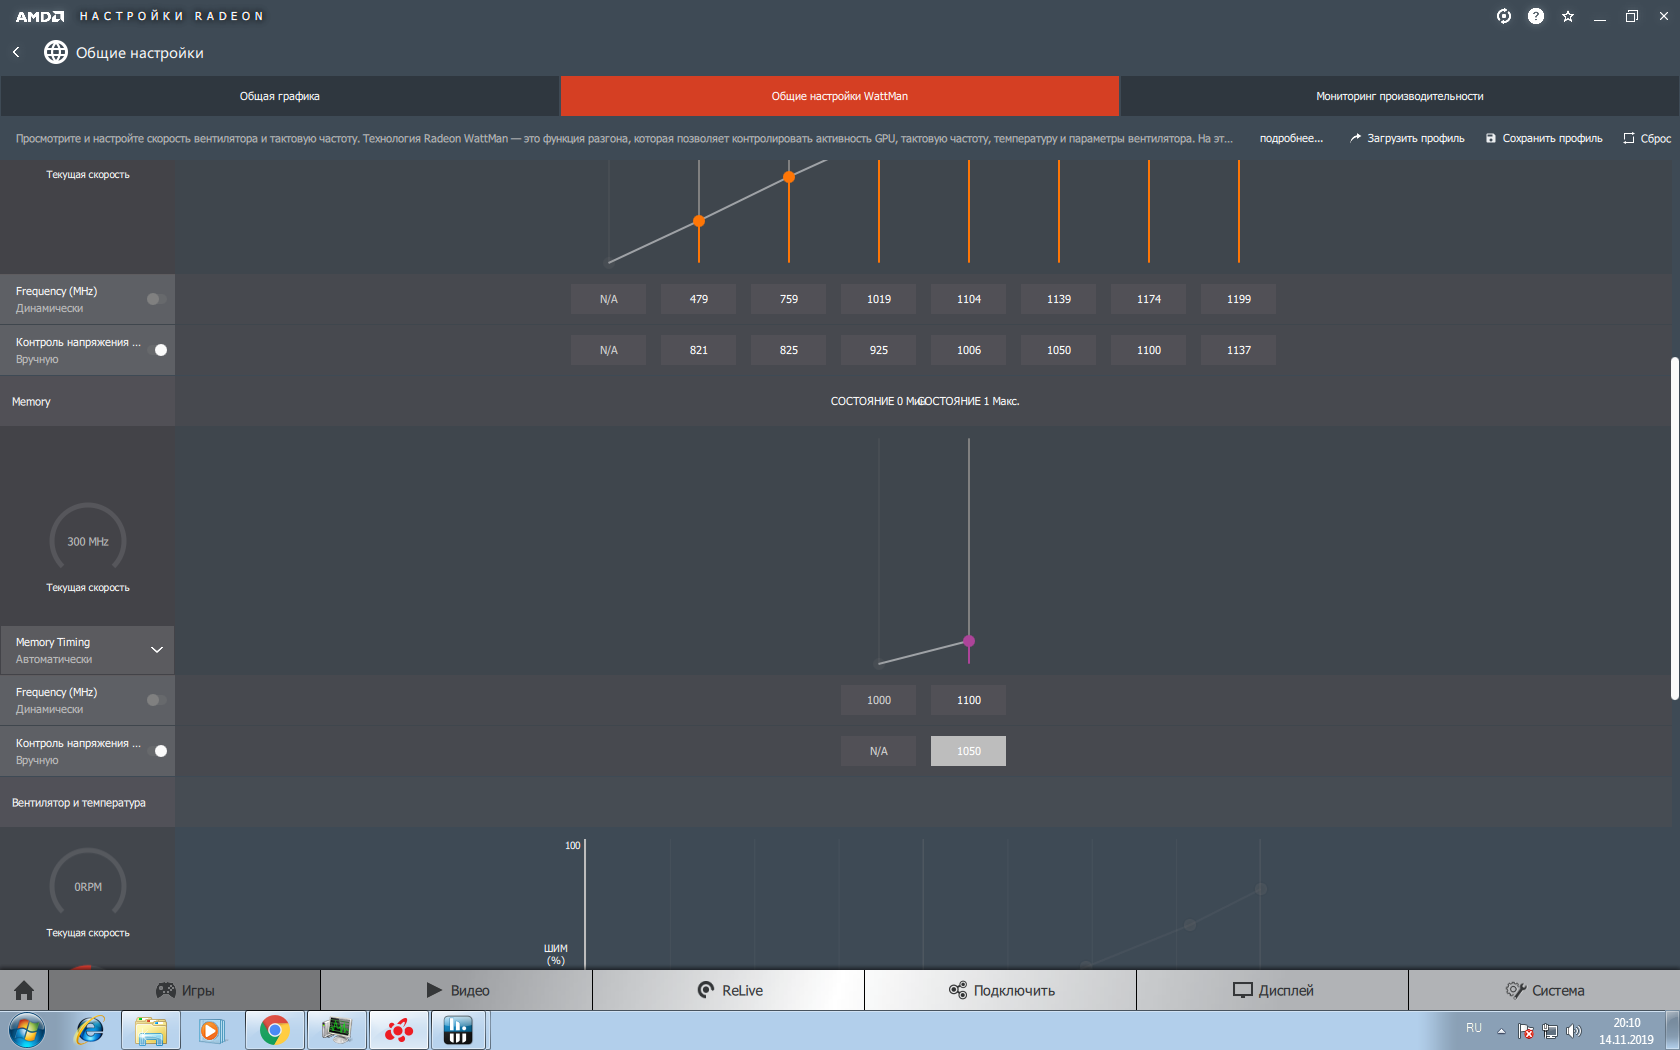Click the Сброс reset button

pyautogui.click(x=1647, y=138)
